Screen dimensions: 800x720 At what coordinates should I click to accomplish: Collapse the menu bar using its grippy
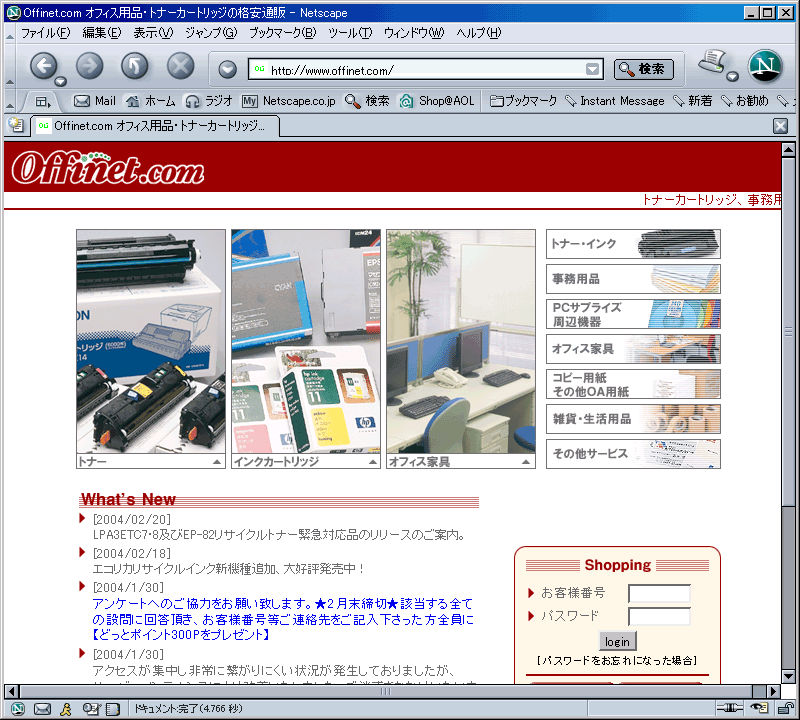click(x=10, y=34)
